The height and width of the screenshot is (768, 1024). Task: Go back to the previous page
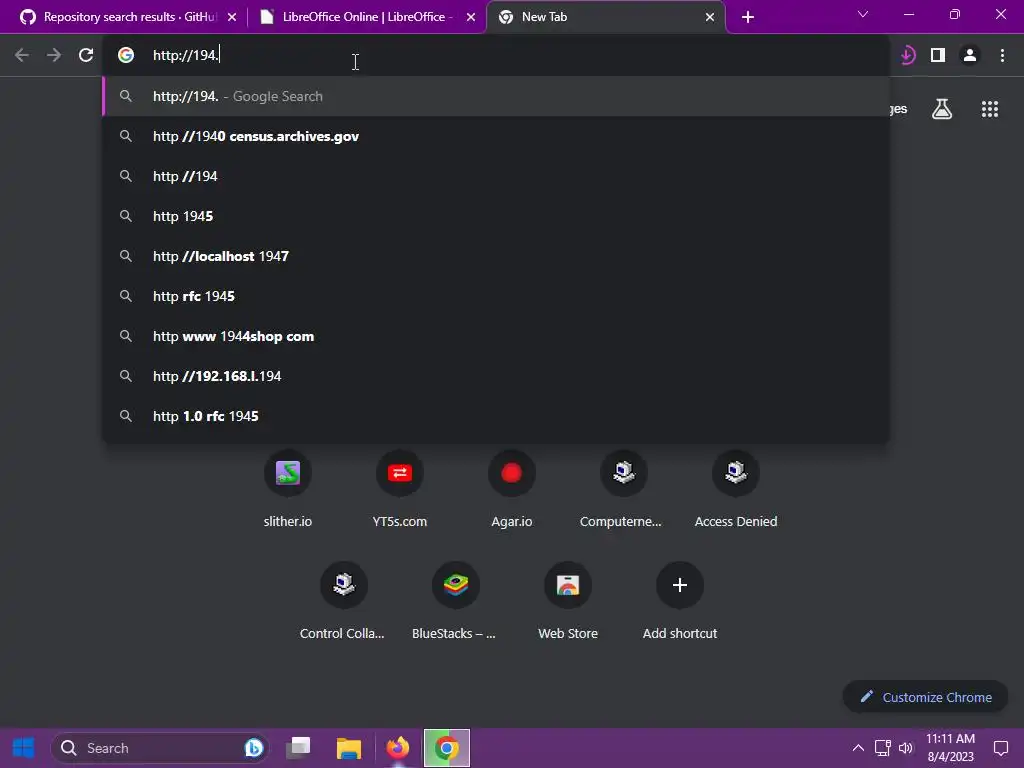click(x=22, y=55)
